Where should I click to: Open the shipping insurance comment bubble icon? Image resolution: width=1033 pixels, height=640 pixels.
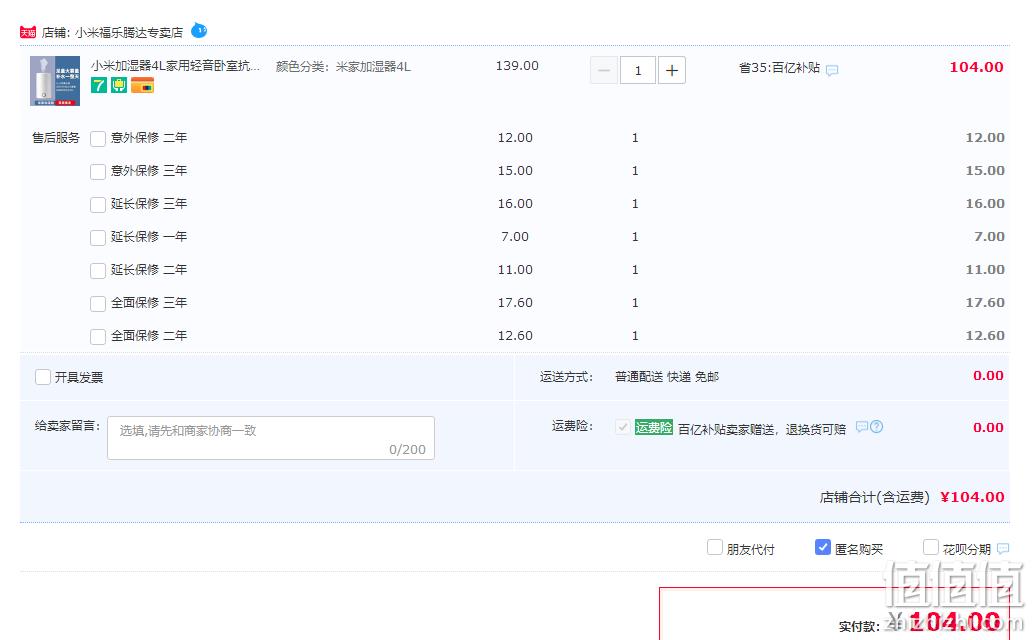862,427
